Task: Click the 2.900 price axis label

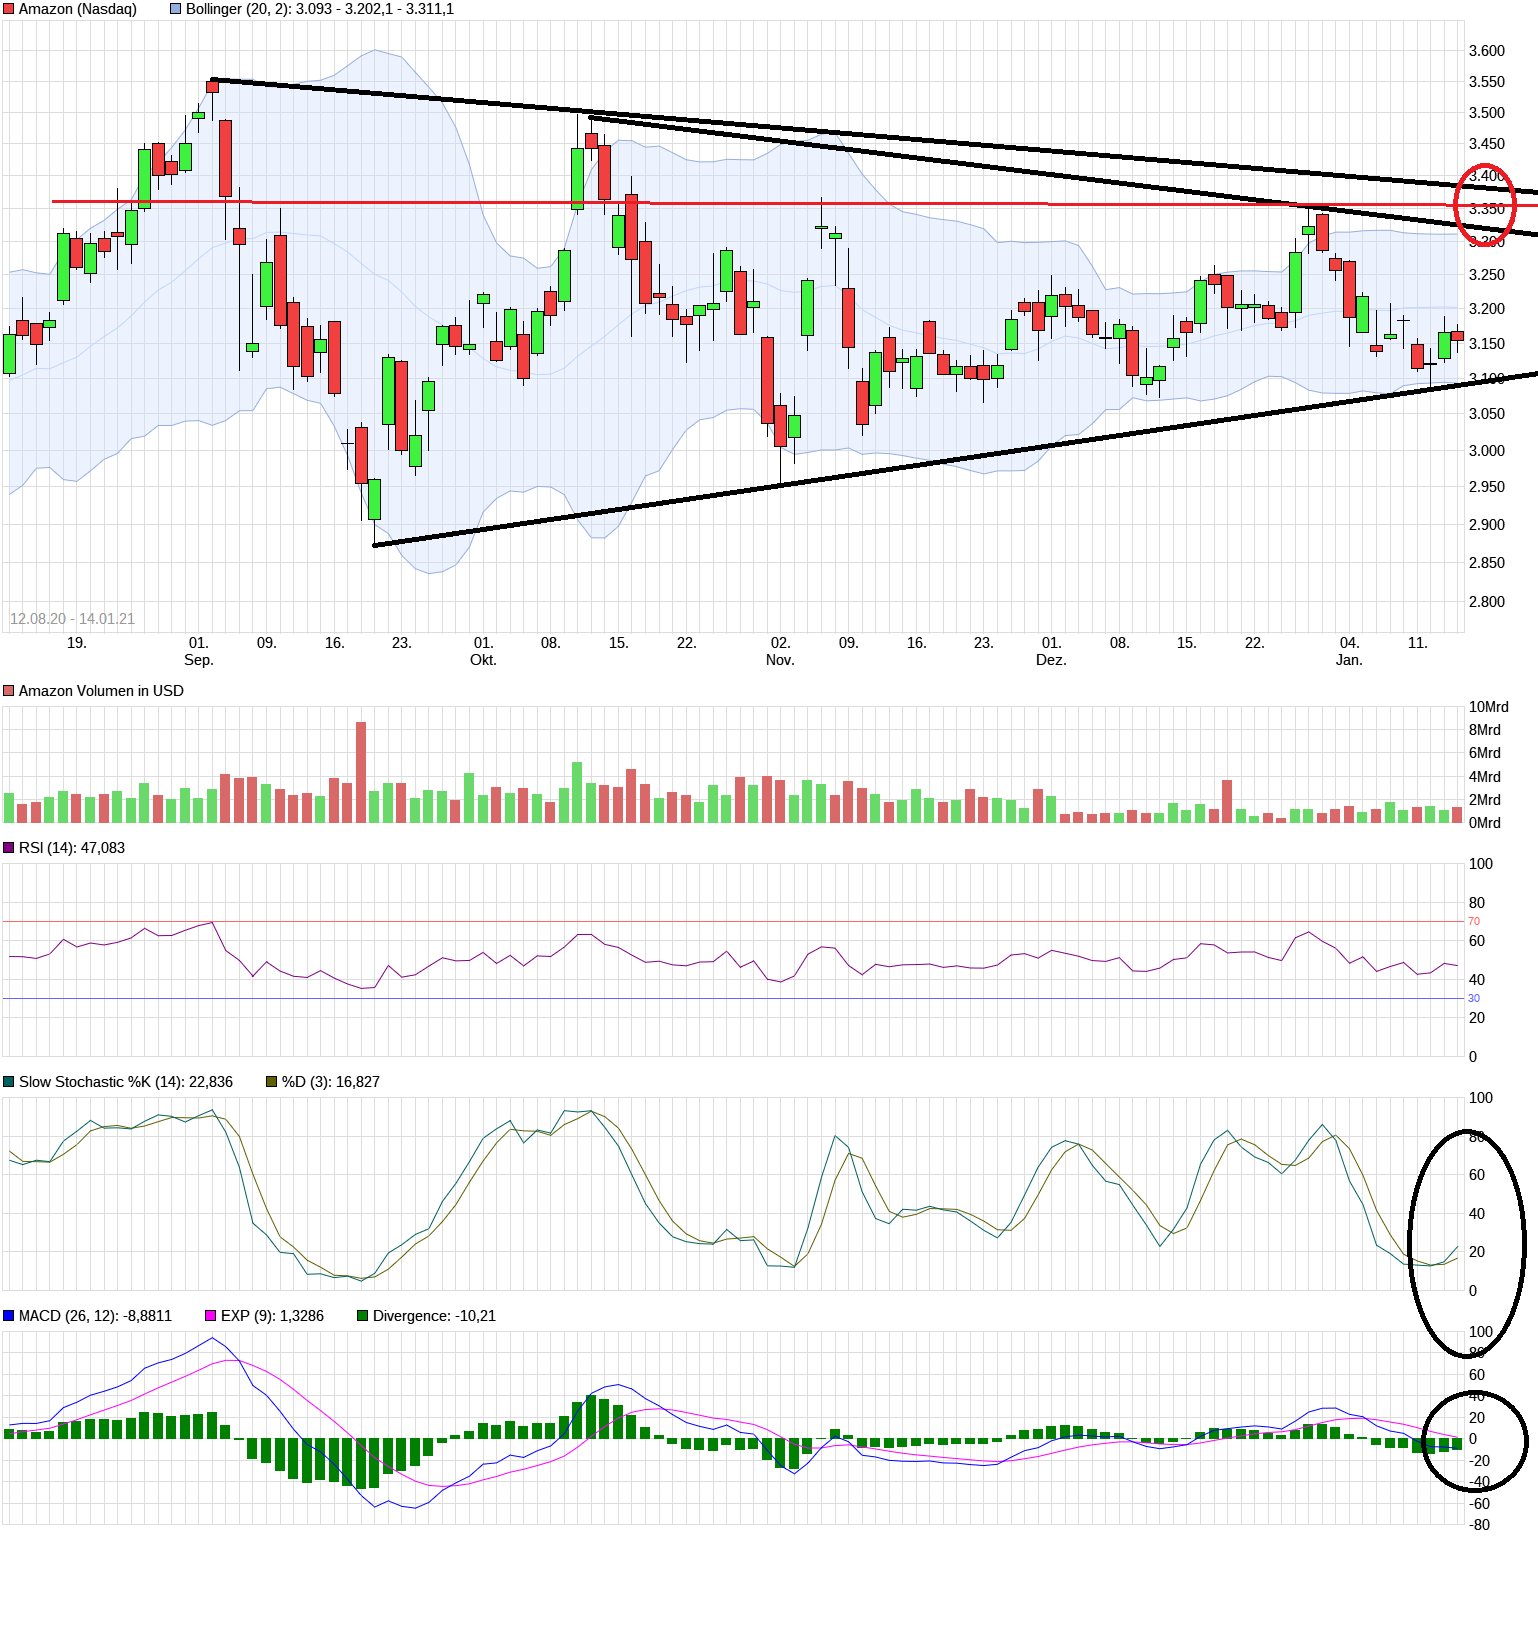Action: pyautogui.click(x=1487, y=525)
